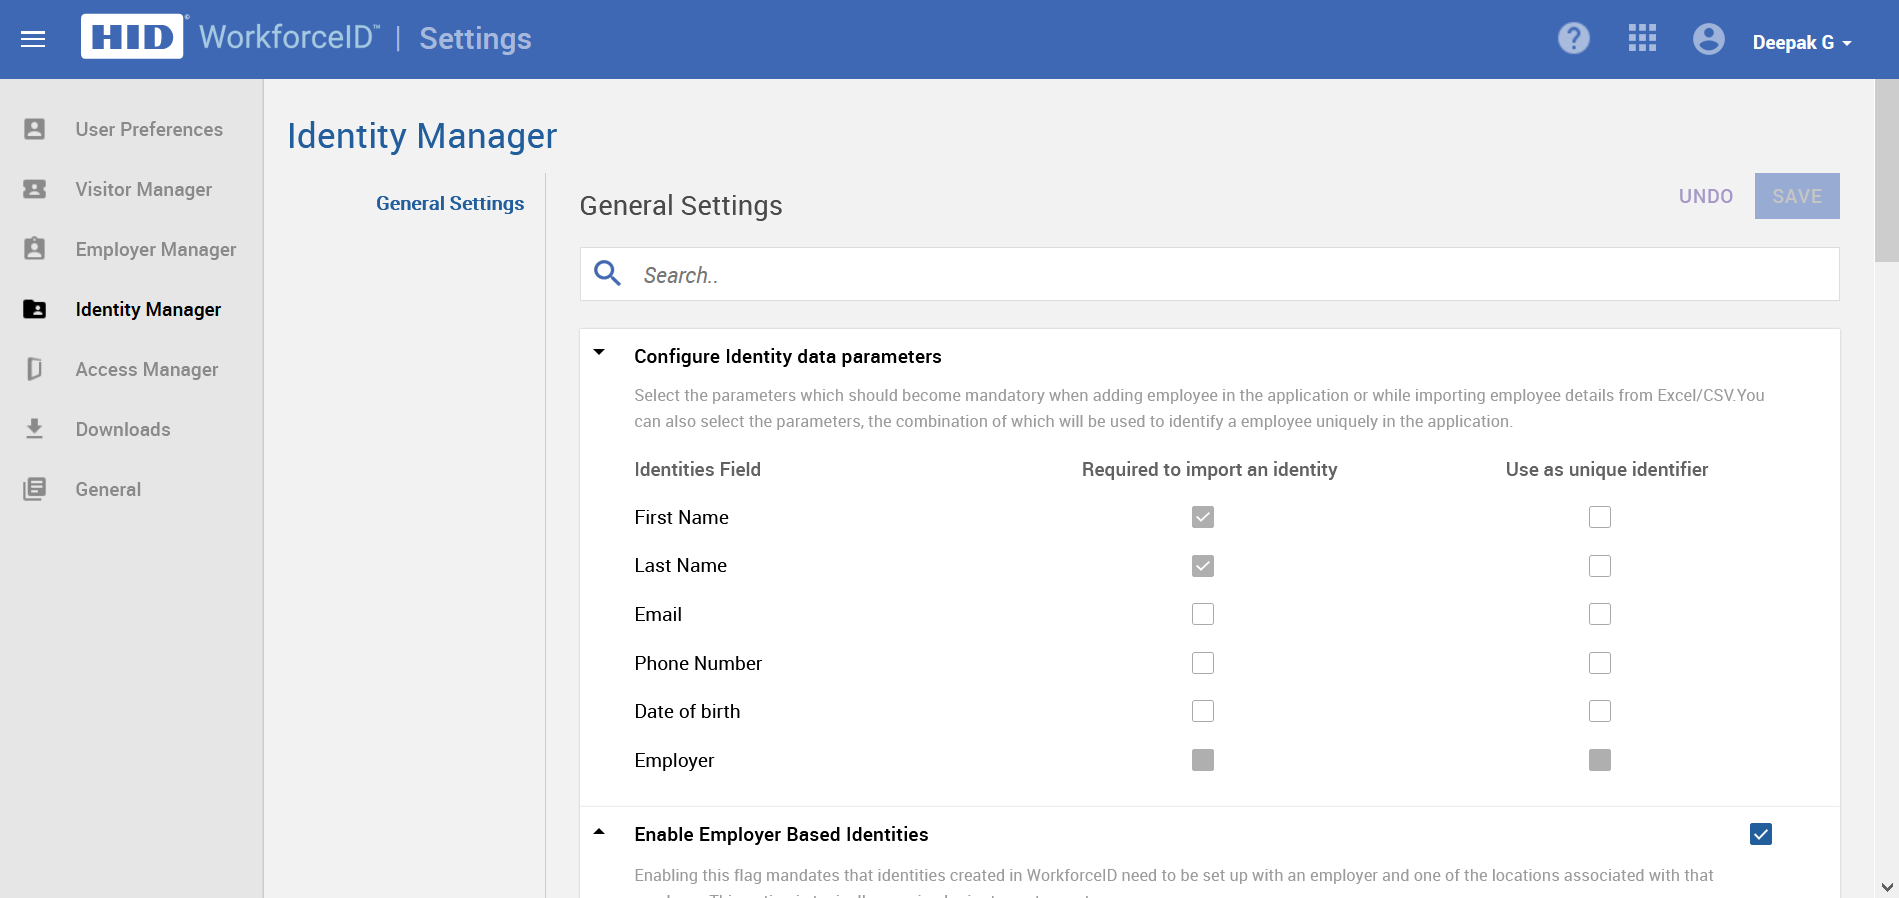The width and height of the screenshot is (1899, 898).
Task: Check Phone Number required to import checkbox
Action: coord(1203,663)
